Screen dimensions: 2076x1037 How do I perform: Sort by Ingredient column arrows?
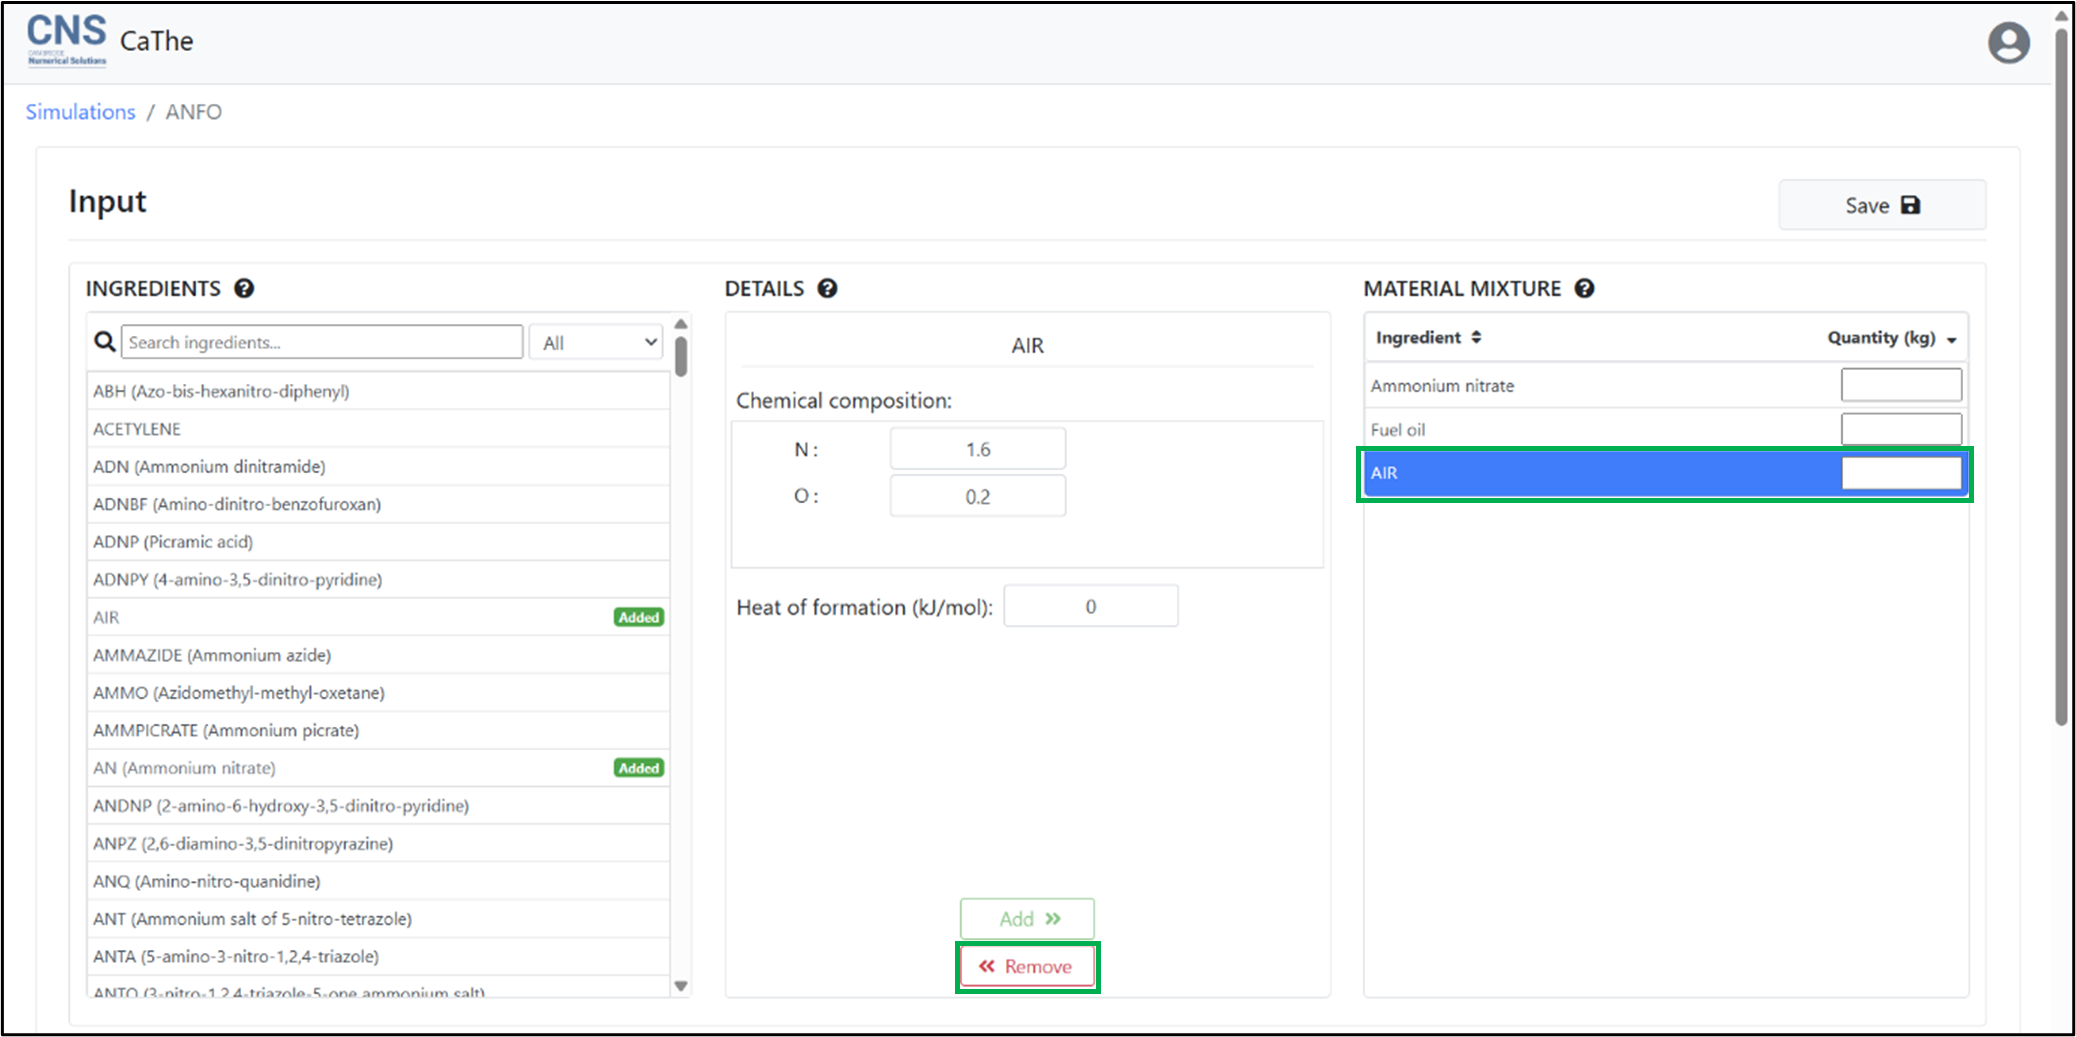(x=1476, y=338)
